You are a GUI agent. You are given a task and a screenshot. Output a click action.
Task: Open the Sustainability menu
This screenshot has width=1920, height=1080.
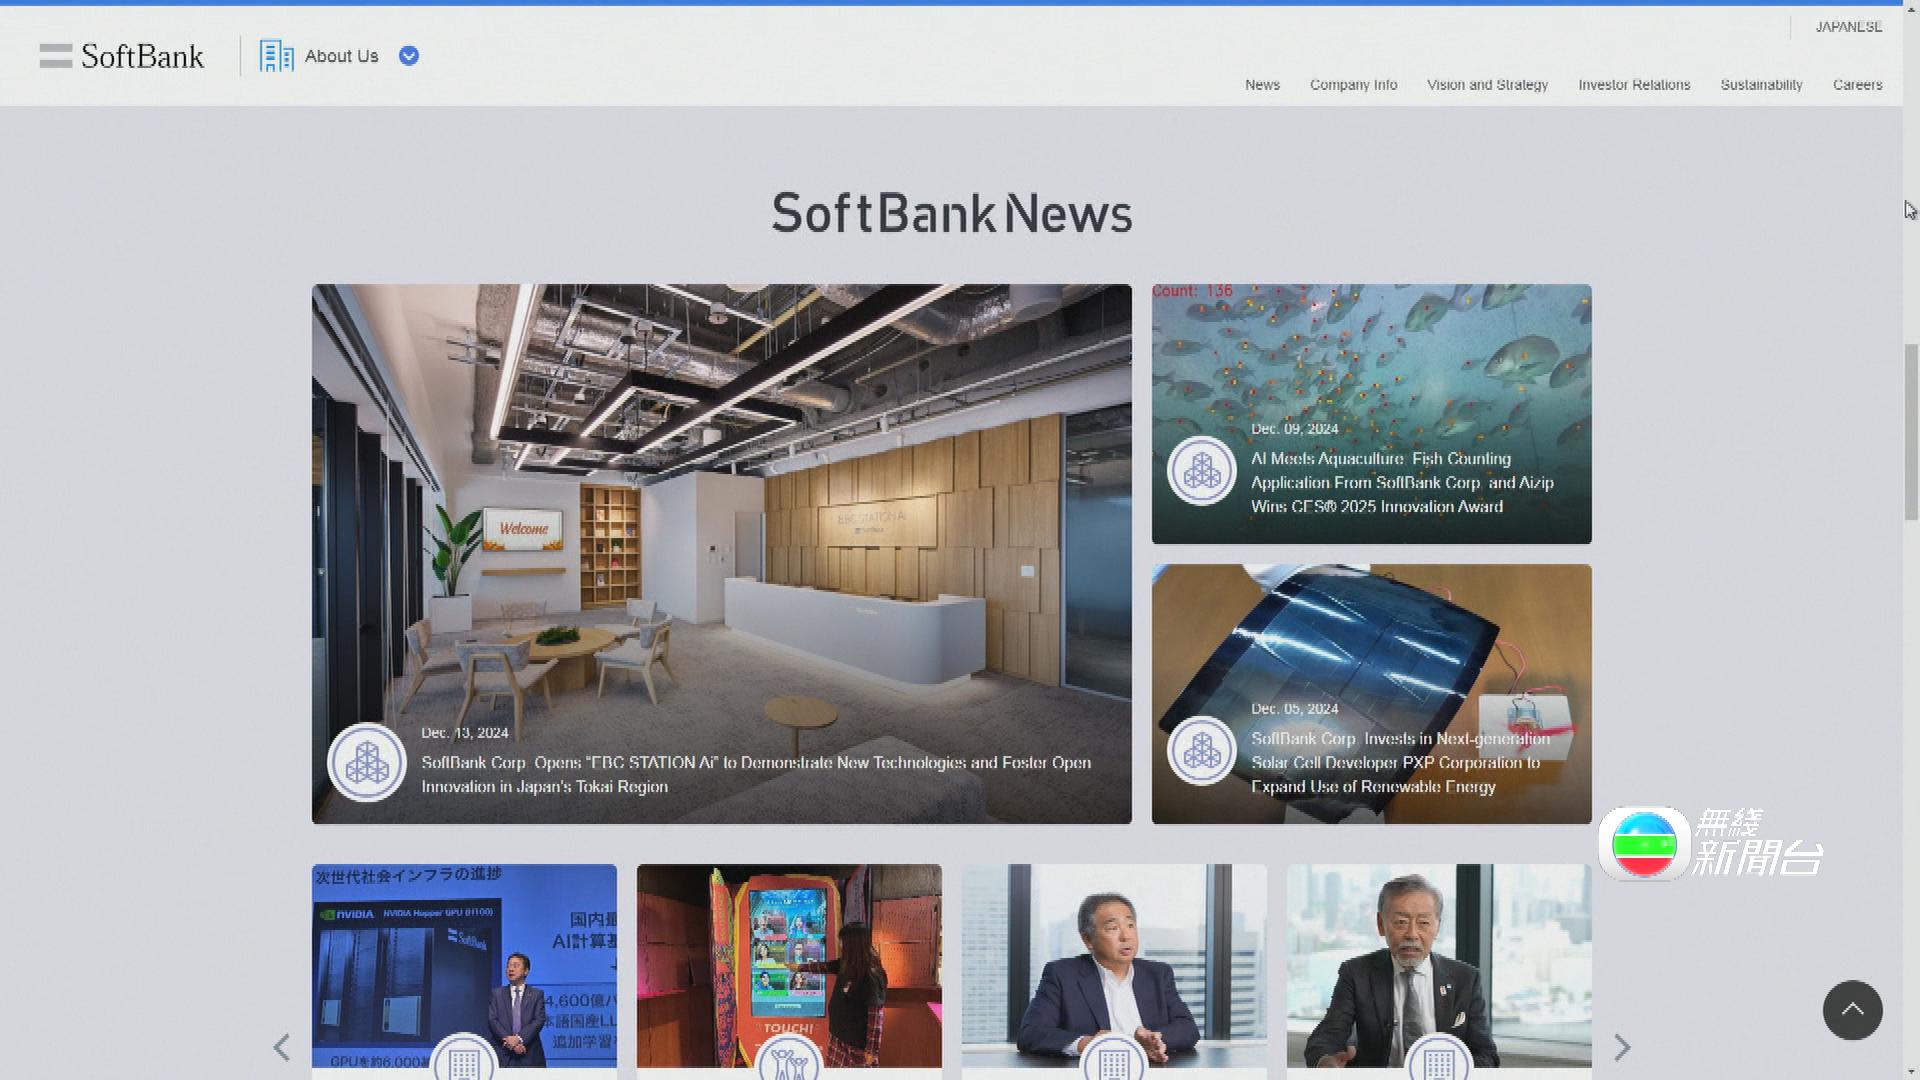point(1761,85)
